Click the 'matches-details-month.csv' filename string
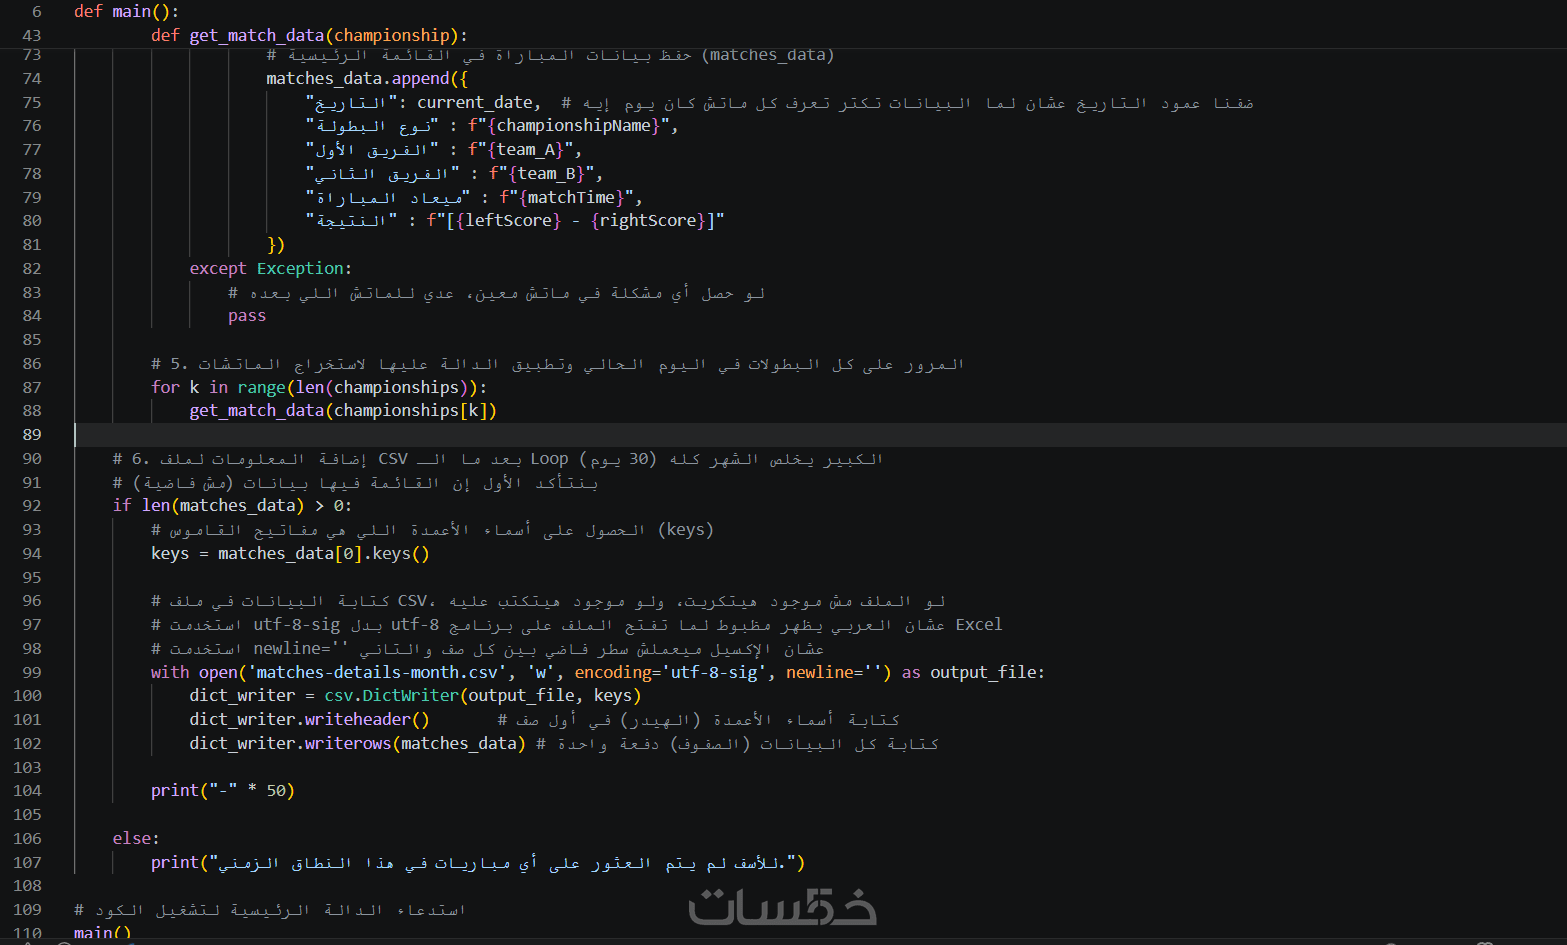This screenshot has height=945, width=1567. point(381,672)
